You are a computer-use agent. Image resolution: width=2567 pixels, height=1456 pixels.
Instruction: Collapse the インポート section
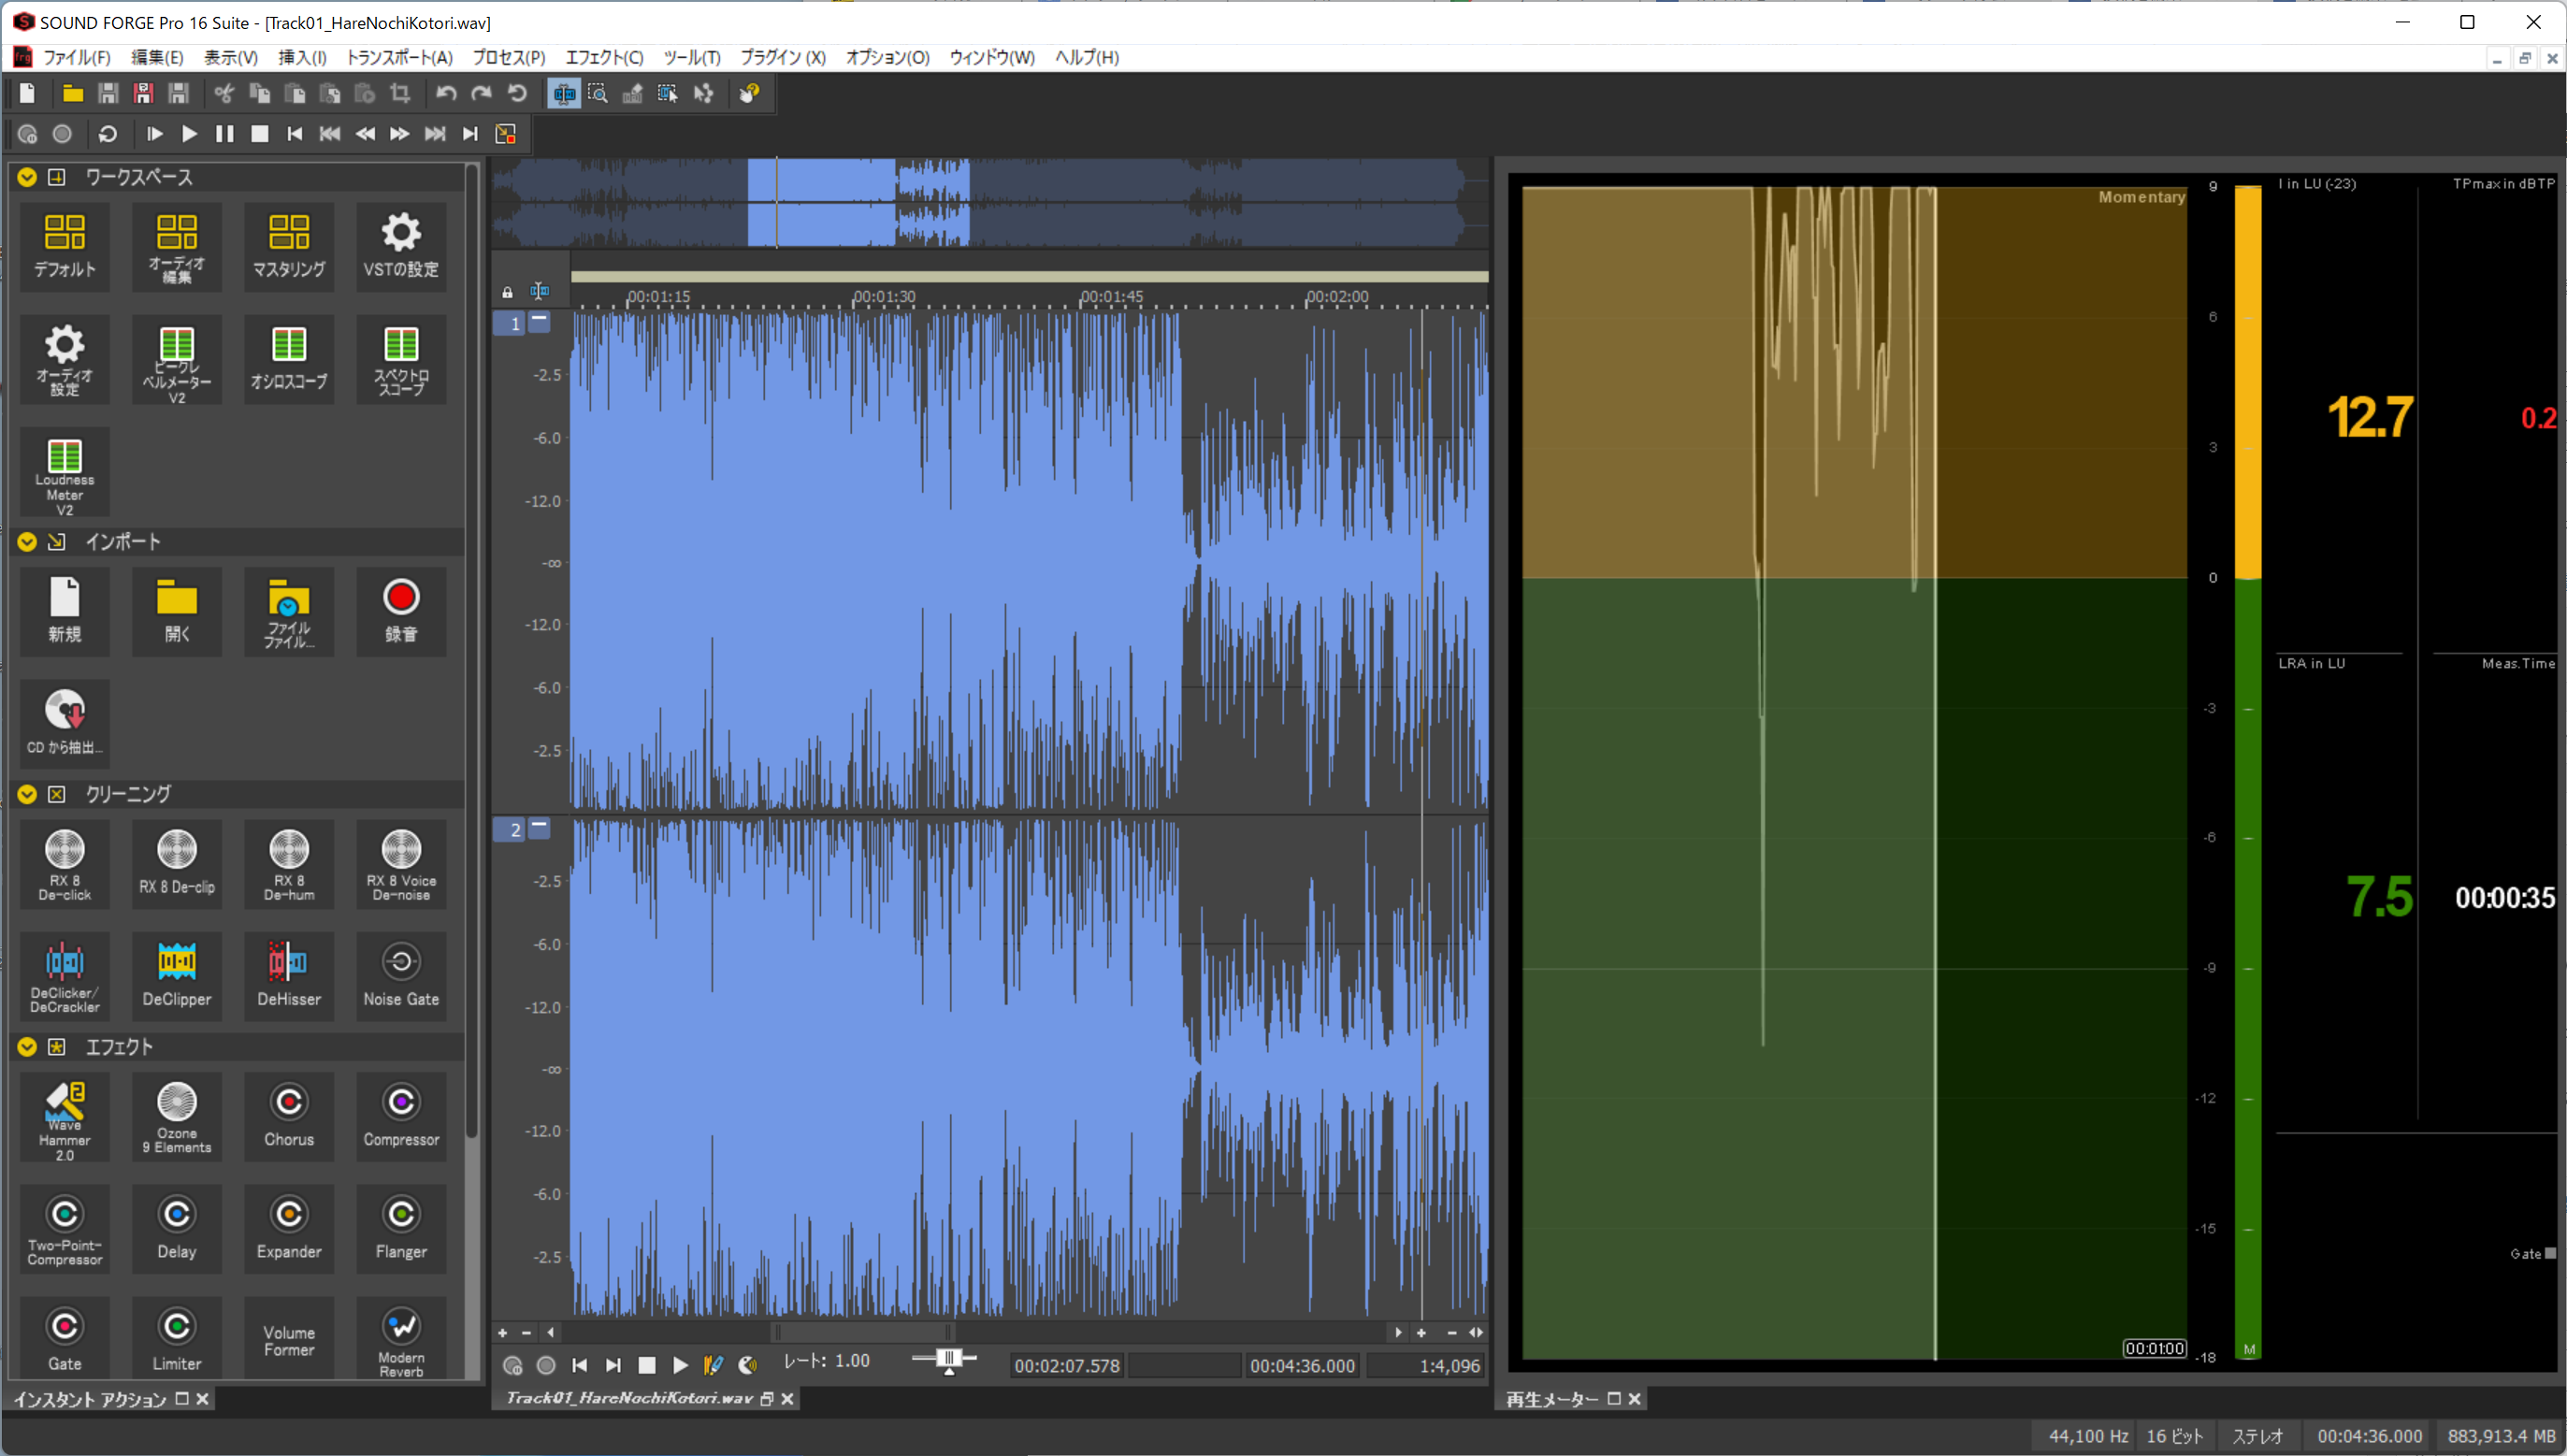point(27,541)
